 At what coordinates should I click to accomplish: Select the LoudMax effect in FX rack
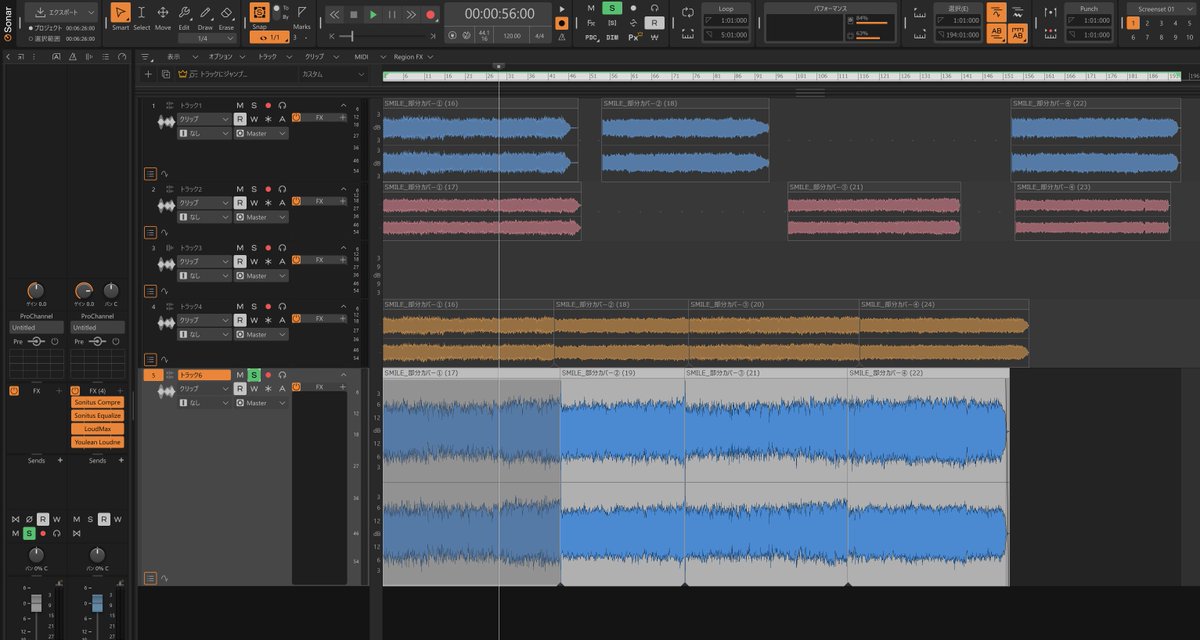click(x=97, y=428)
